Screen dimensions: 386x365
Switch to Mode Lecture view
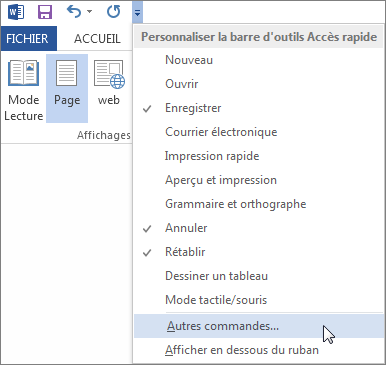(x=23, y=90)
